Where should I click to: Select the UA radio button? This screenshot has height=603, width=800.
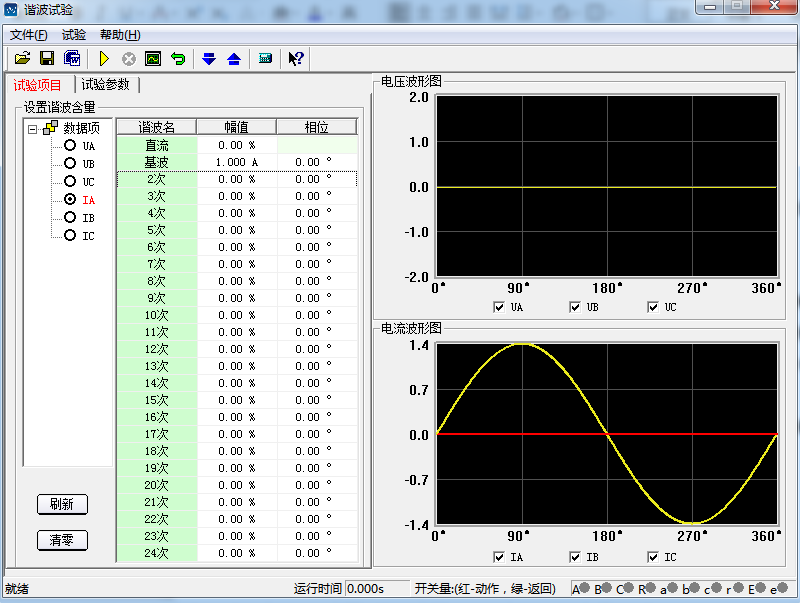coord(70,146)
